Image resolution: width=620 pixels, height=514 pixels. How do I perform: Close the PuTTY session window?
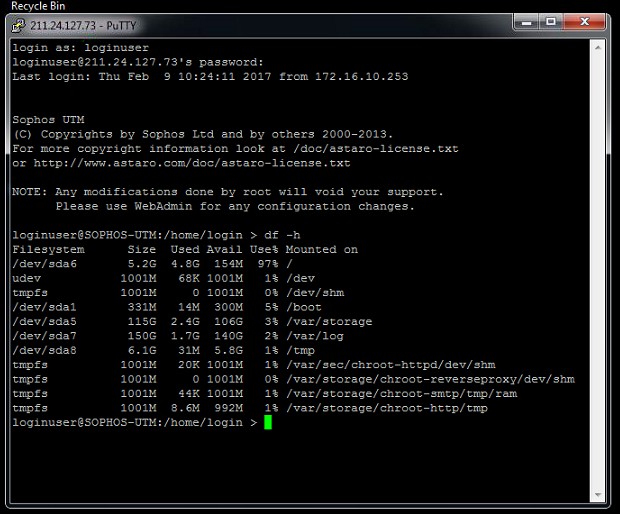click(x=584, y=22)
